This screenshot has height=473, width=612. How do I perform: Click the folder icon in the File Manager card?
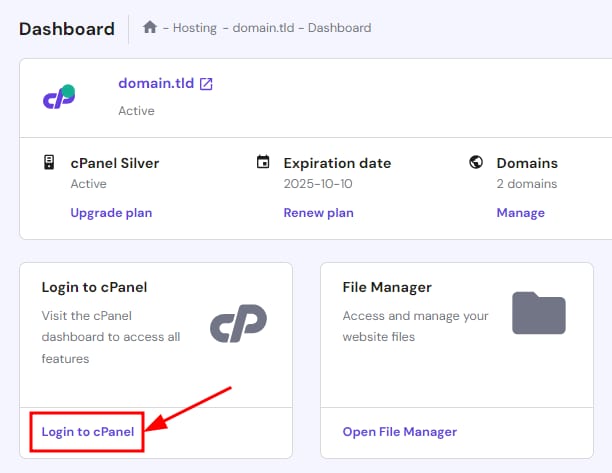click(x=538, y=313)
